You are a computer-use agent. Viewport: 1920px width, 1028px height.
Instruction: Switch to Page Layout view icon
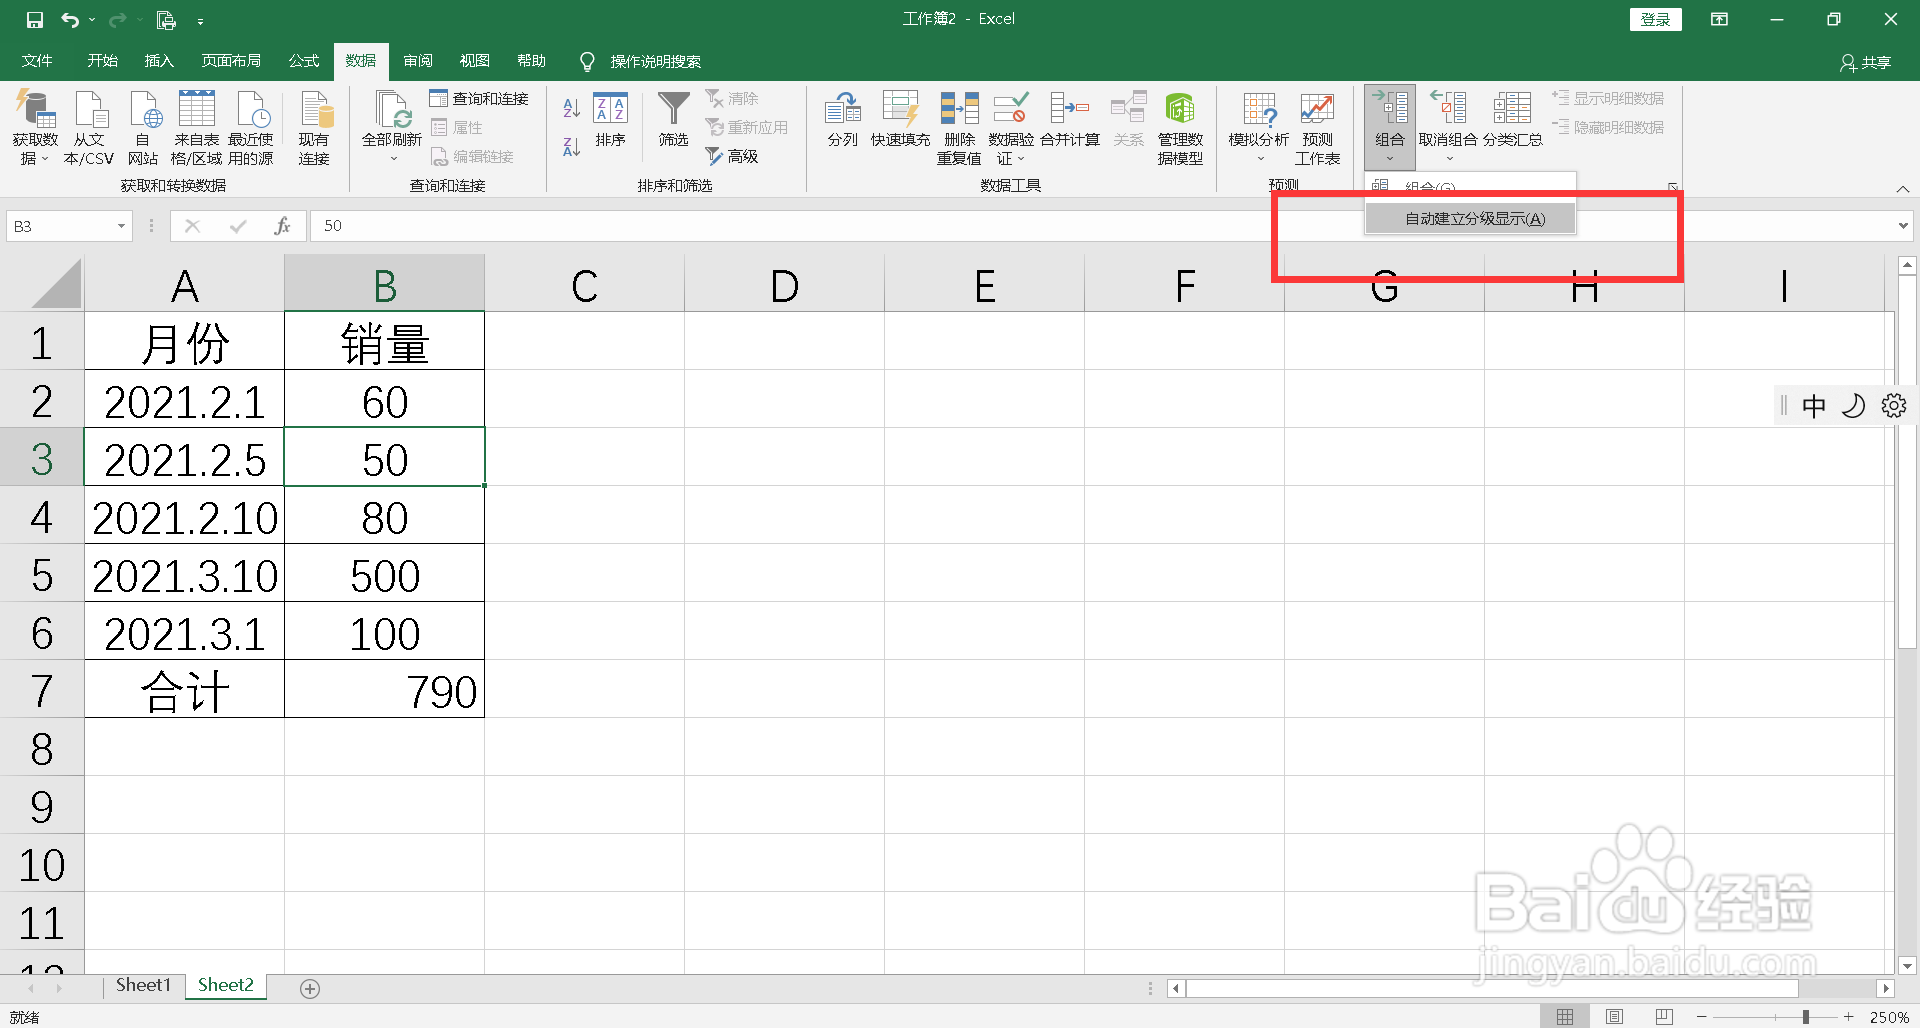coord(1614,1016)
